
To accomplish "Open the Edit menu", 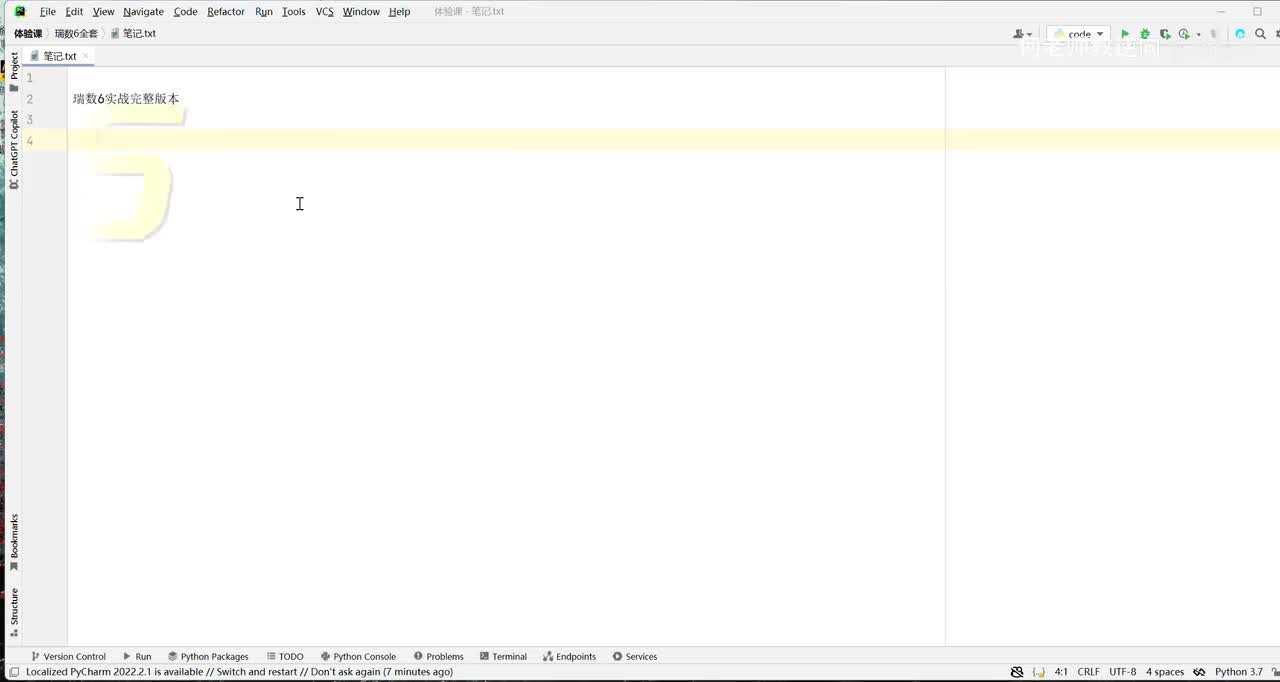I will pos(74,12).
